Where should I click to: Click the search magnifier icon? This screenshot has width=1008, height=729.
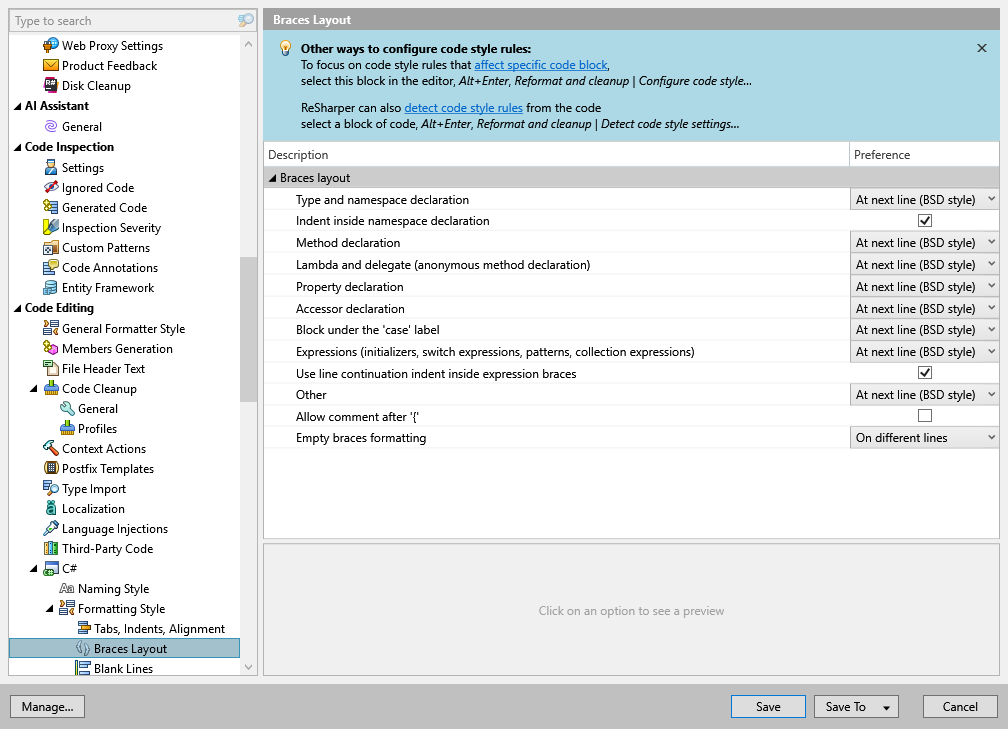pyautogui.click(x=245, y=21)
